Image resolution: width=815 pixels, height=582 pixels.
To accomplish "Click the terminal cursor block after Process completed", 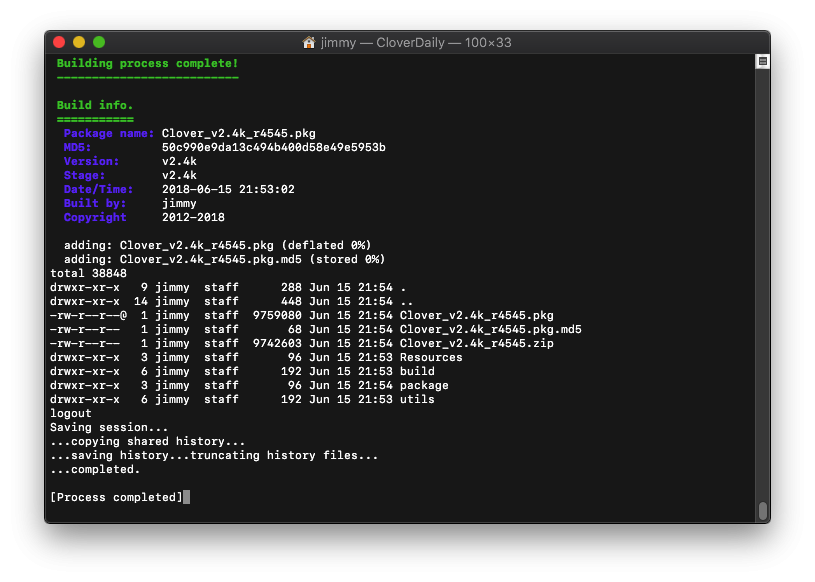I will pos(187,497).
